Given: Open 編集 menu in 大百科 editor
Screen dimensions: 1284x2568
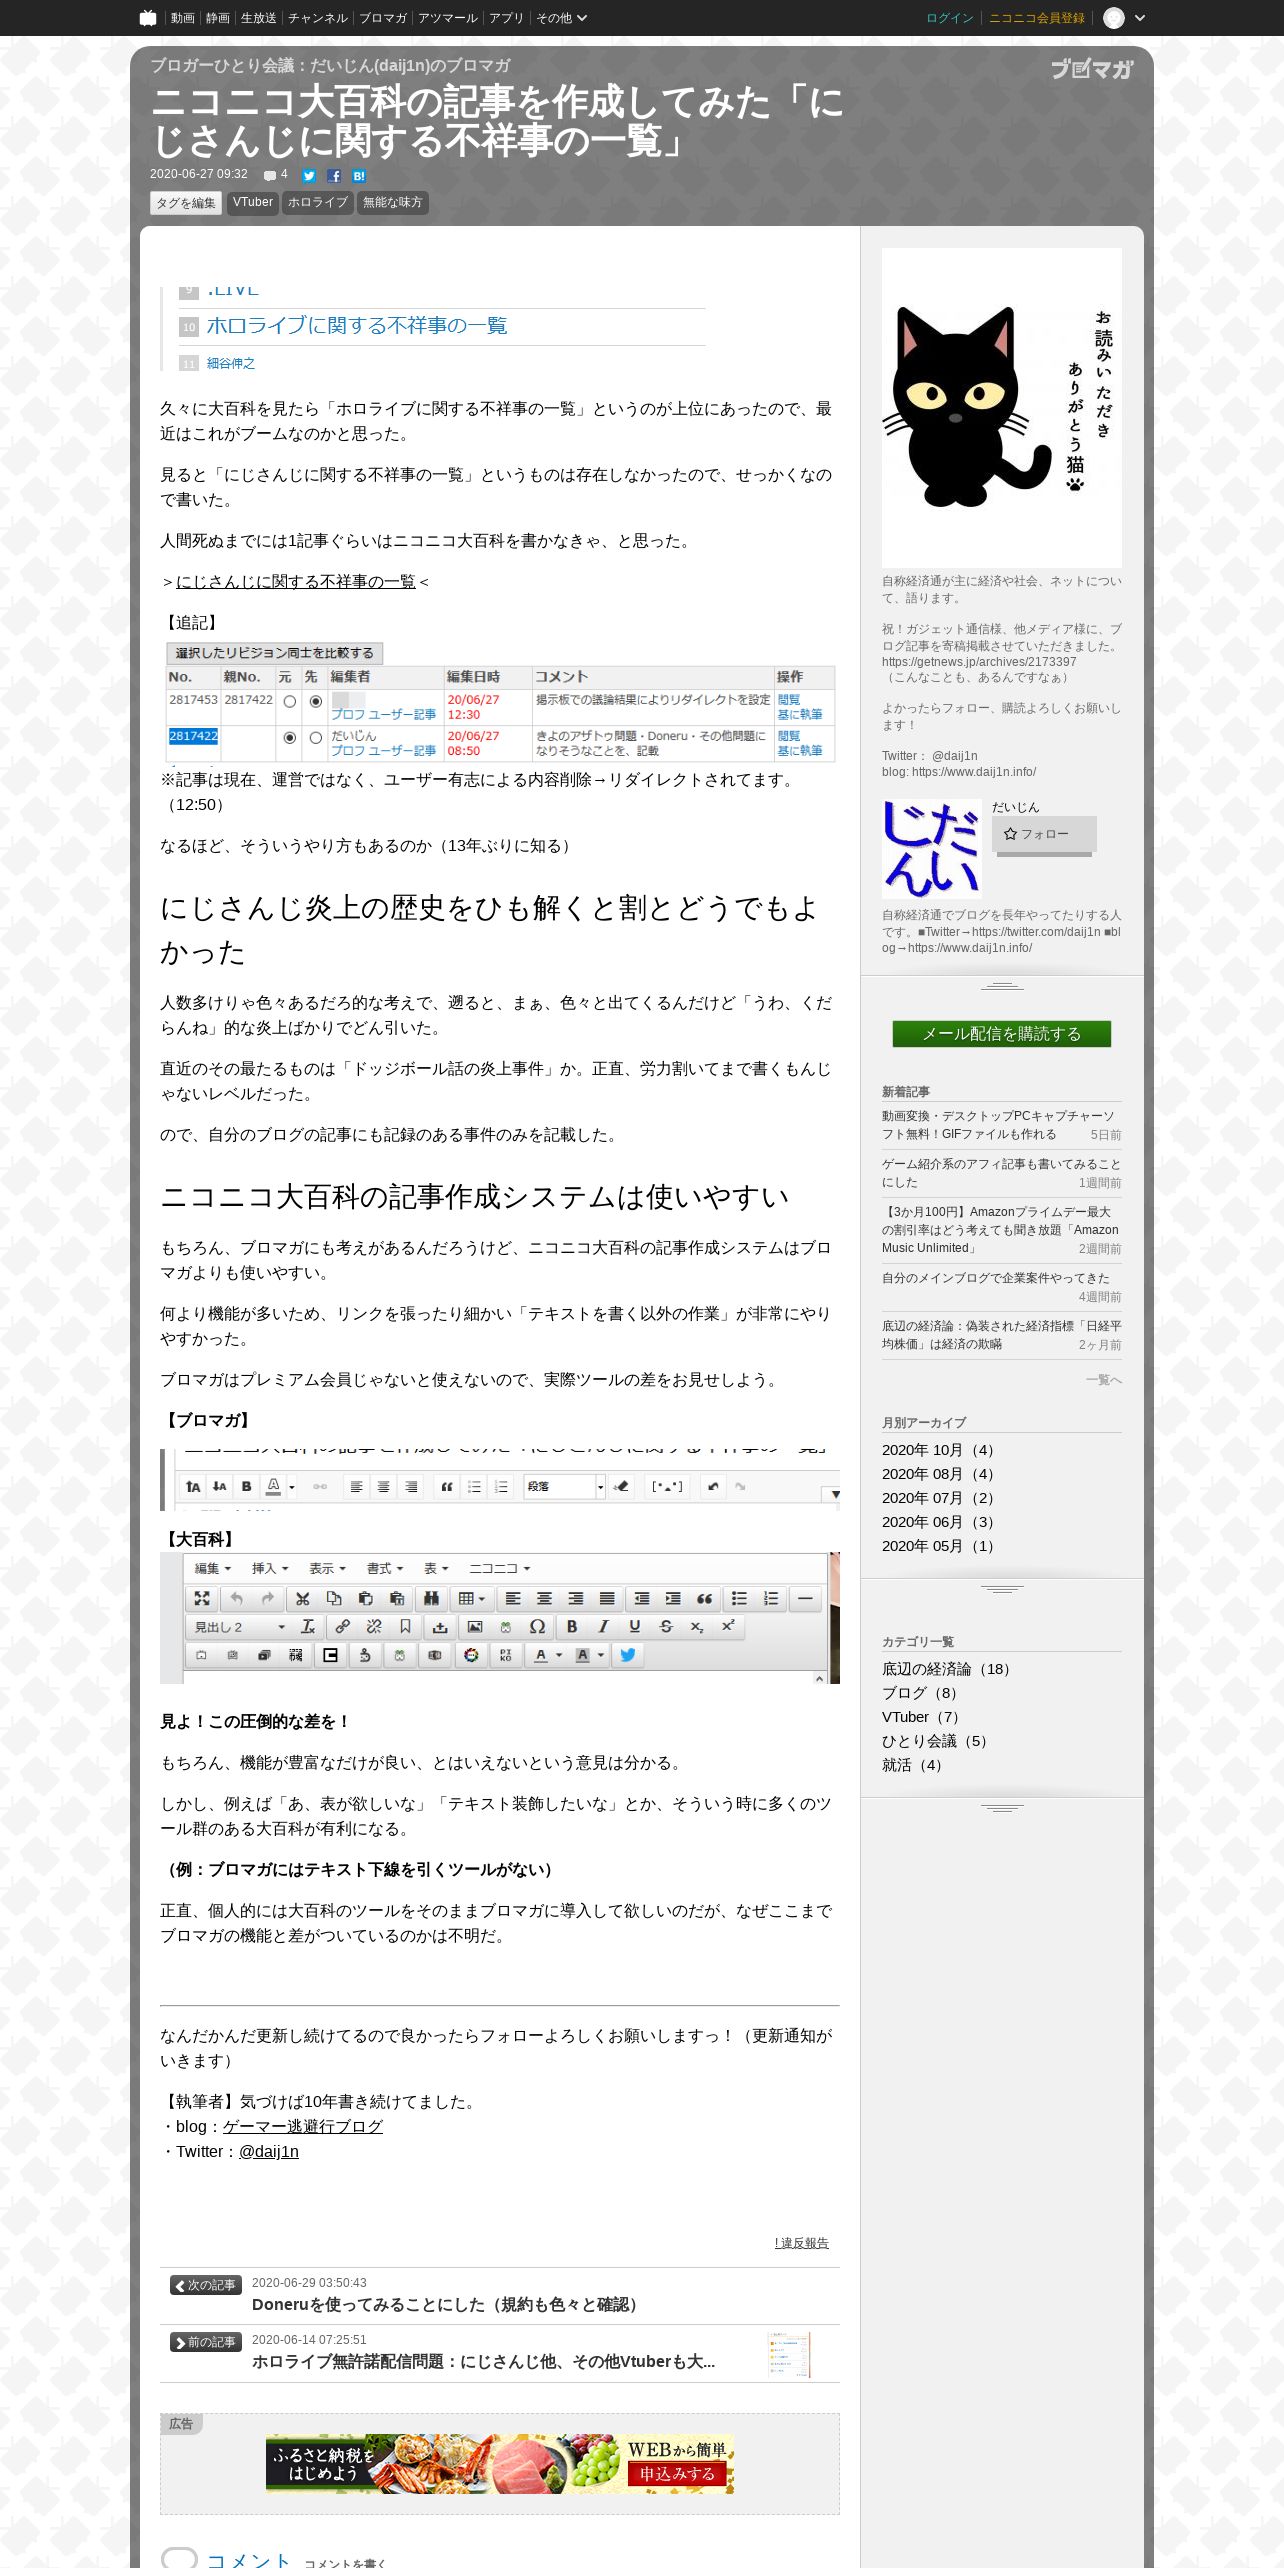Looking at the screenshot, I should pyautogui.click(x=212, y=1568).
